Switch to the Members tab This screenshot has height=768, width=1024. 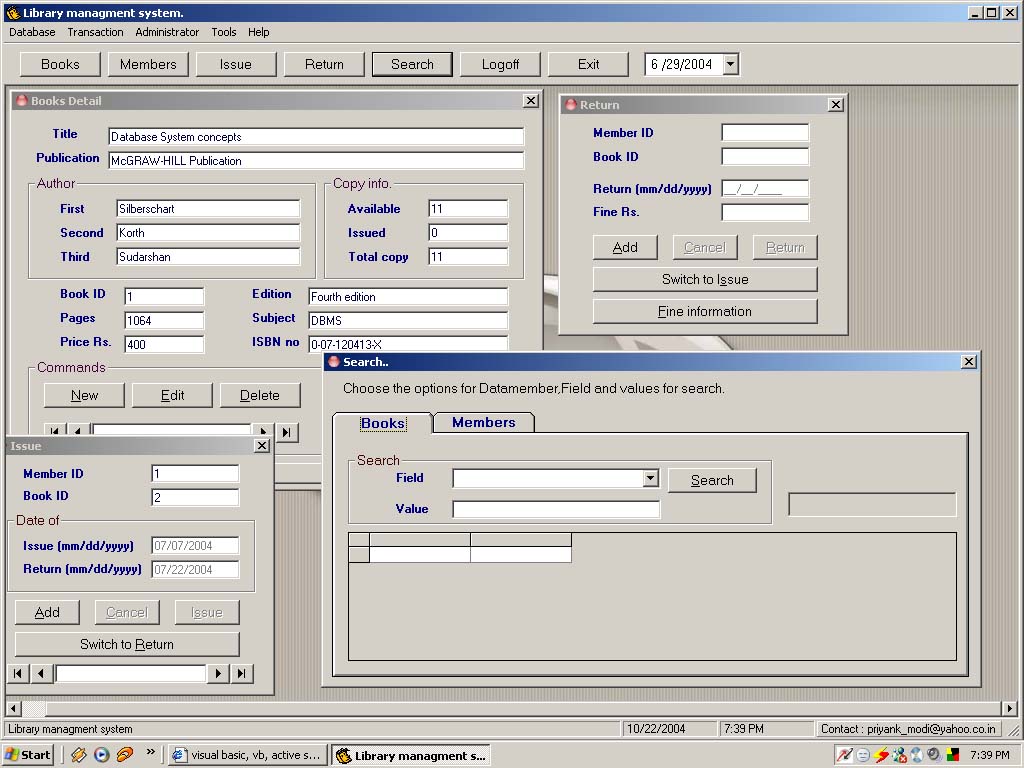click(483, 423)
